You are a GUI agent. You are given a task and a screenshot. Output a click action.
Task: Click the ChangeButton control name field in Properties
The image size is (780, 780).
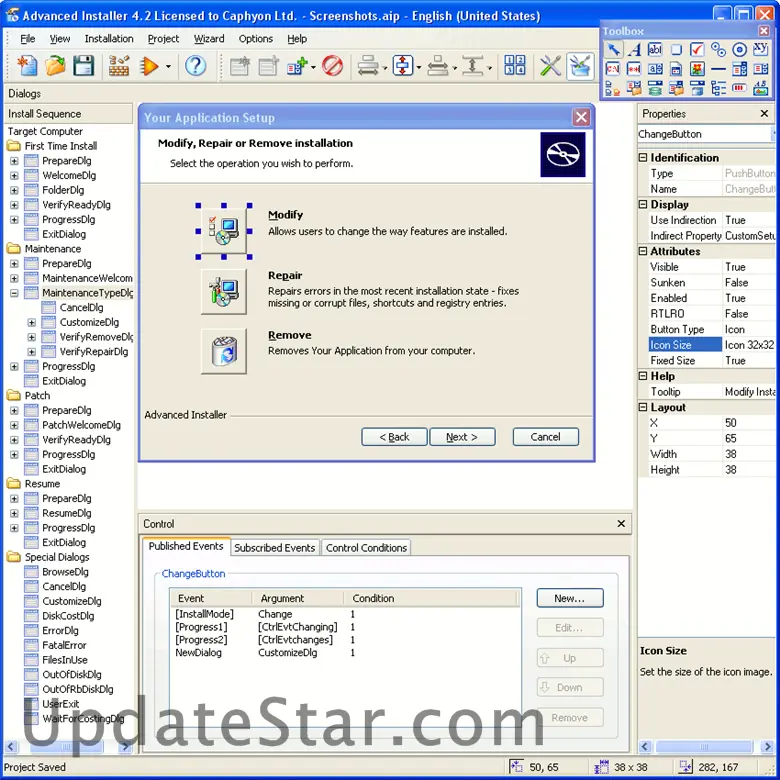(704, 134)
